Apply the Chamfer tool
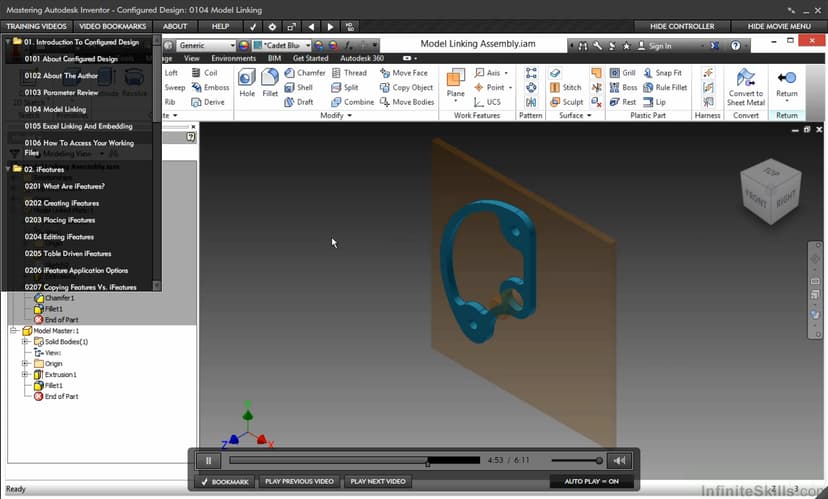Image resolution: width=828 pixels, height=499 pixels. point(305,73)
